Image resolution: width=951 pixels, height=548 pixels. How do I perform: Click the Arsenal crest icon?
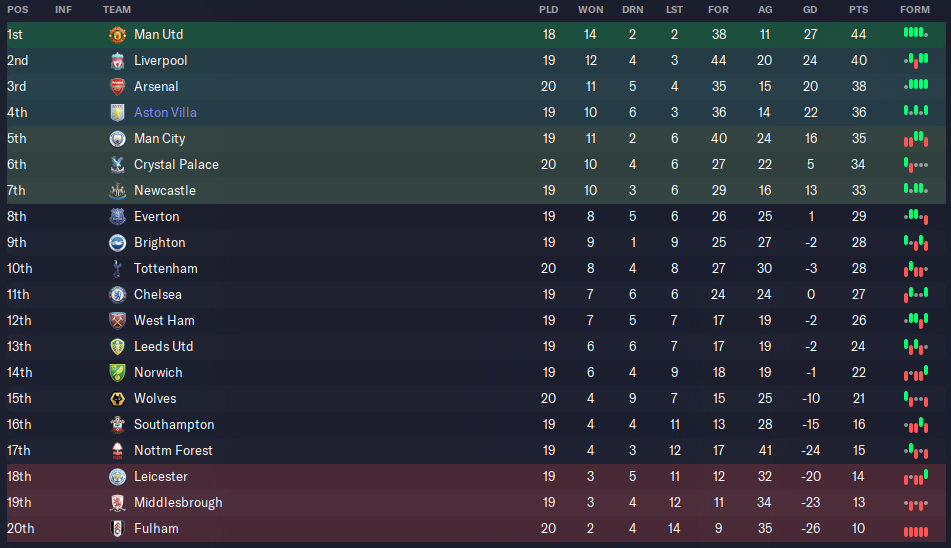click(x=117, y=87)
